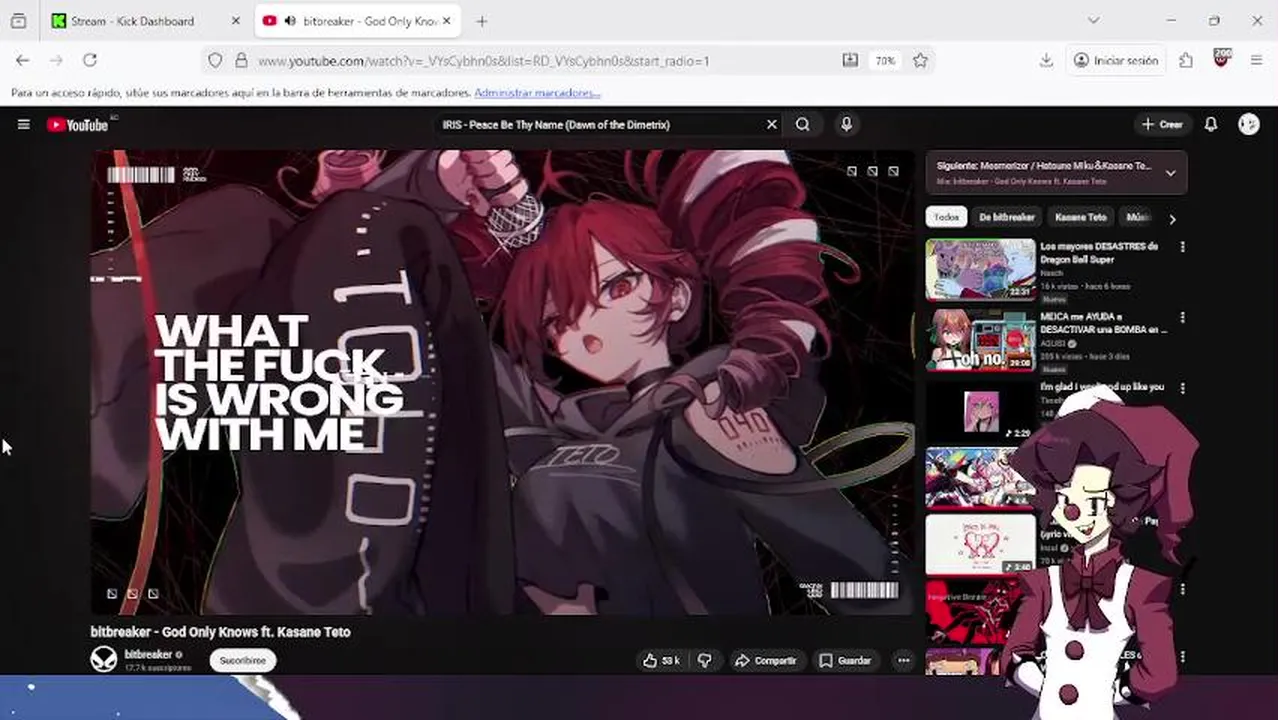The image size is (1278, 720).
Task: Open Dragon Ball Super video thumbnail
Action: [x=980, y=269]
